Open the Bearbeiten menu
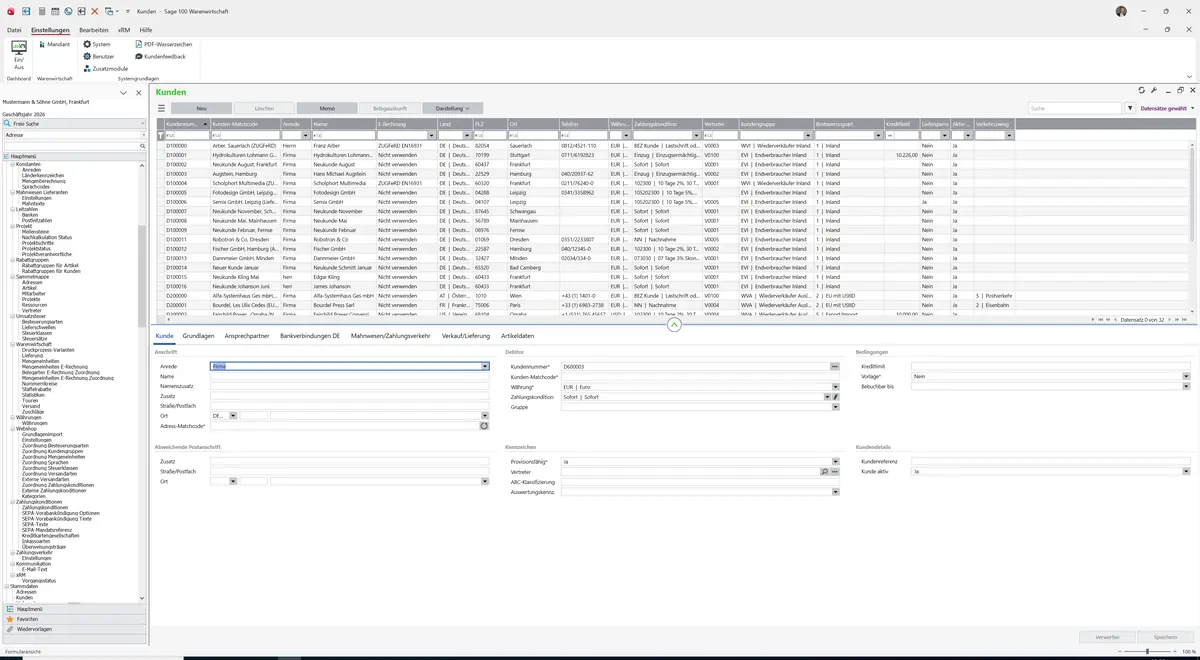 click(x=94, y=30)
